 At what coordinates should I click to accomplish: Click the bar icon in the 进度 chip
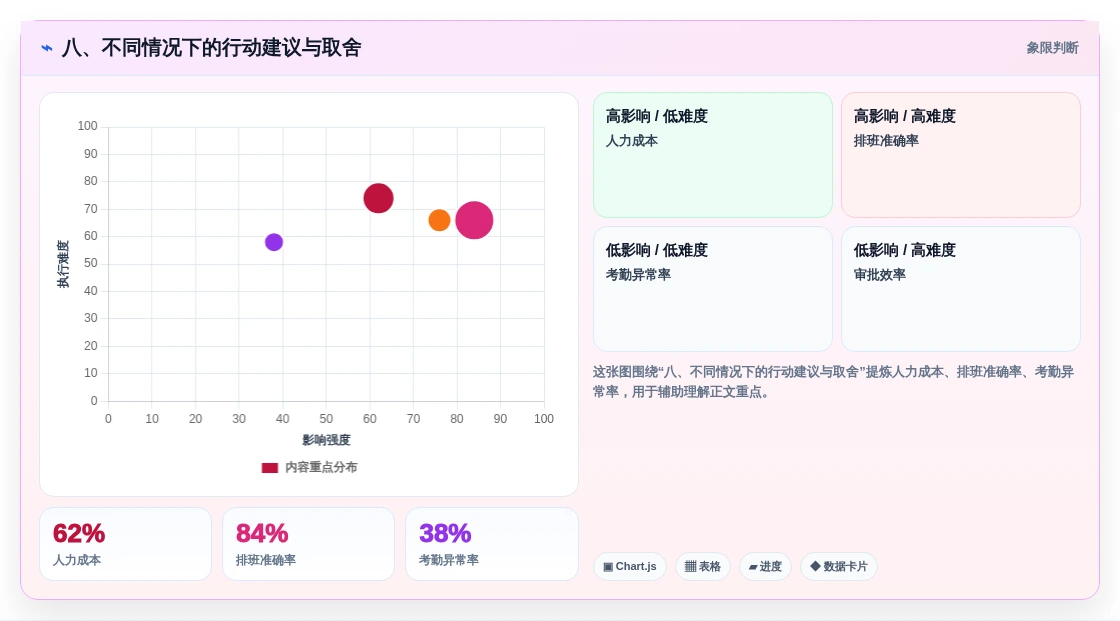tap(753, 567)
